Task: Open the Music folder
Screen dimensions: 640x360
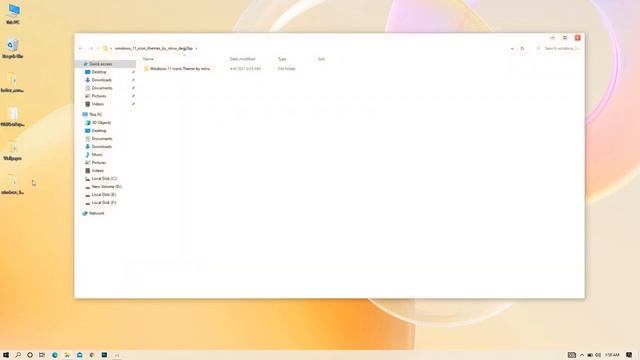Action: coord(97,155)
